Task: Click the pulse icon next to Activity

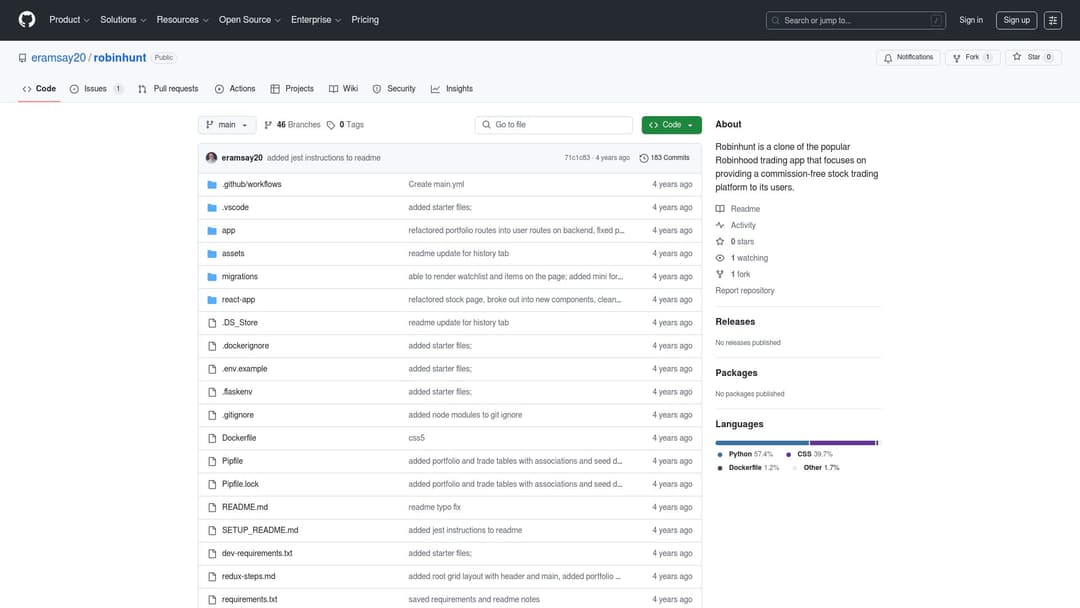Action: point(720,225)
